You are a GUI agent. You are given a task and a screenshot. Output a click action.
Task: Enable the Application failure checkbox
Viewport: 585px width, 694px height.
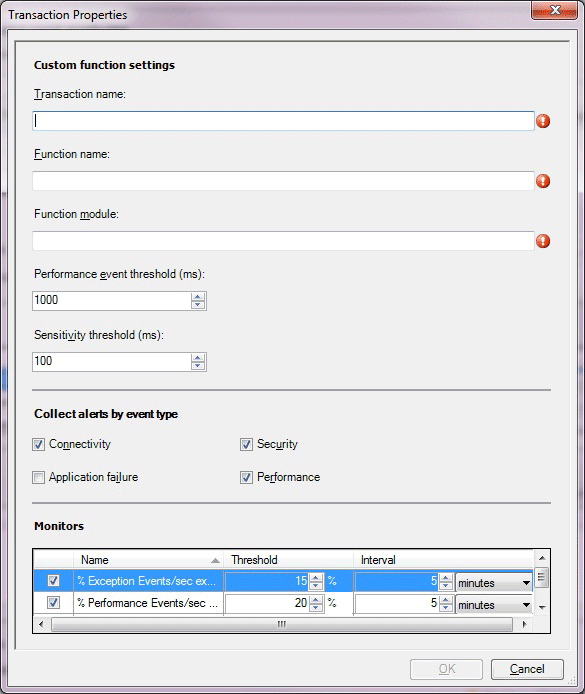point(38,478)
